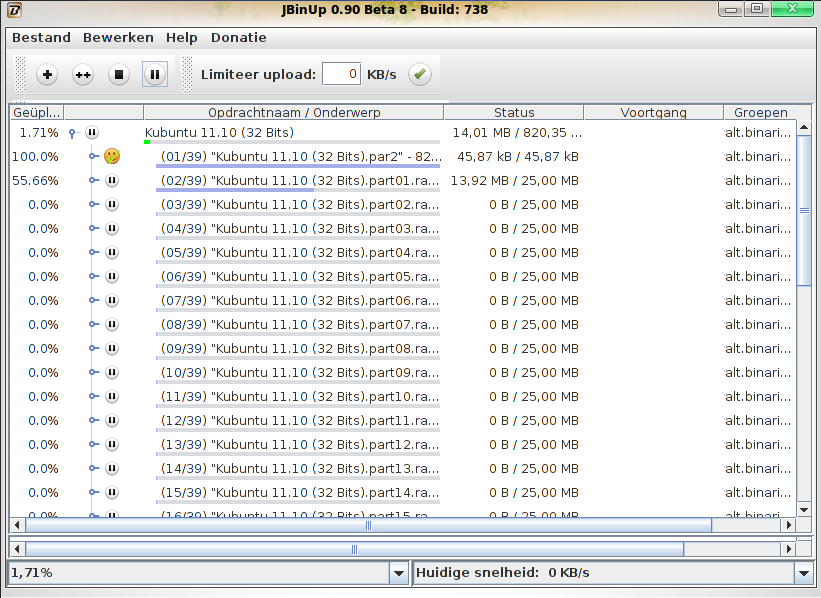The height and width of the screenshot is (598, 821).
Task: Click the add upload job plus icon
Action: [x=47, y=74]
